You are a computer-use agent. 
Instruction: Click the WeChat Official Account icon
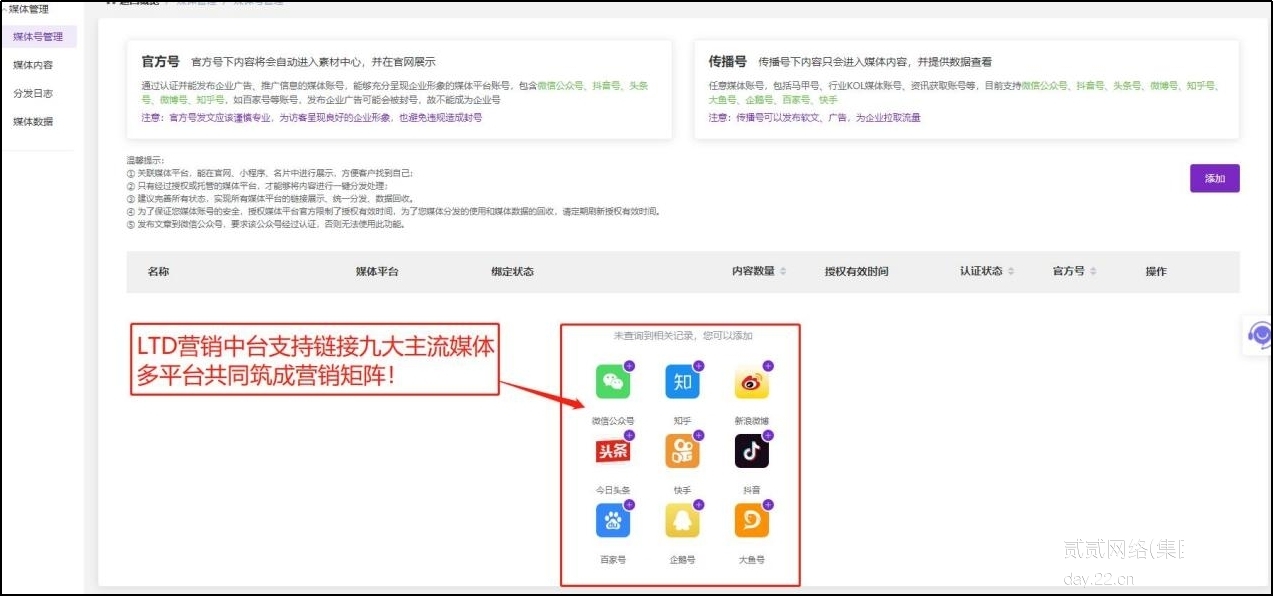[613, 382]
